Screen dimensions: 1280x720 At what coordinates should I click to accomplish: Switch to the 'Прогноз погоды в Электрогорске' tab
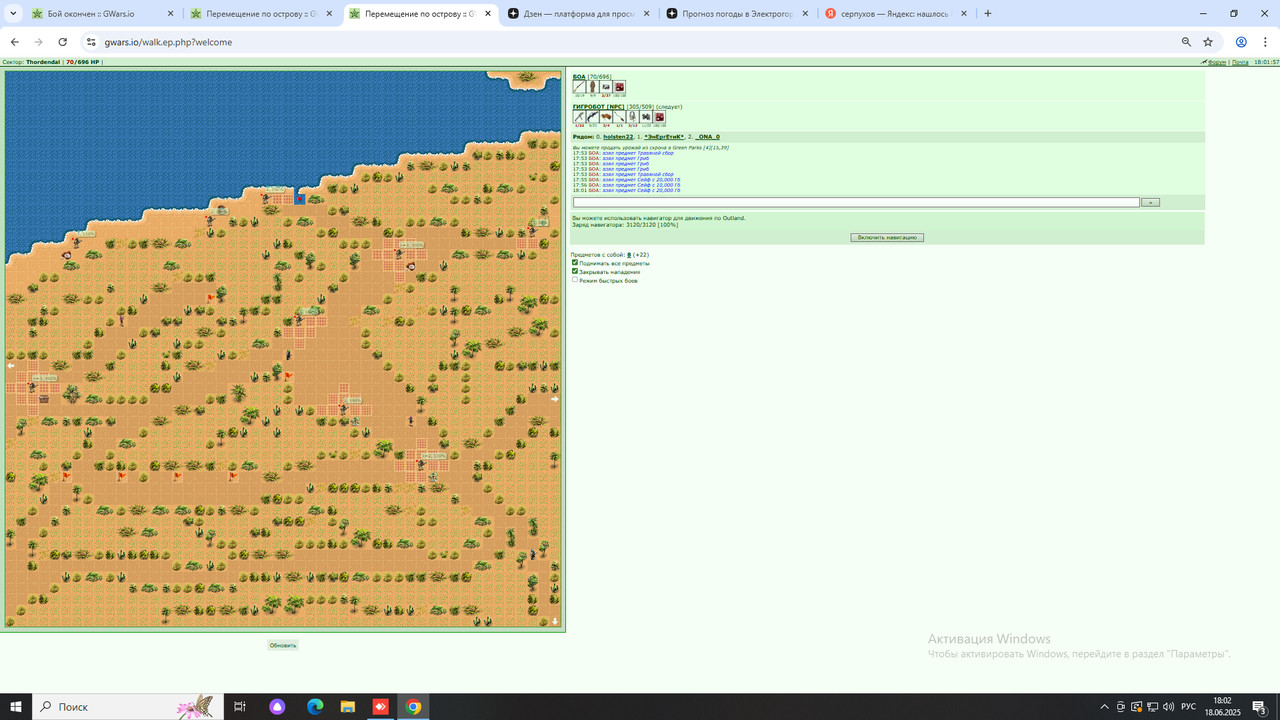point(738,14)
